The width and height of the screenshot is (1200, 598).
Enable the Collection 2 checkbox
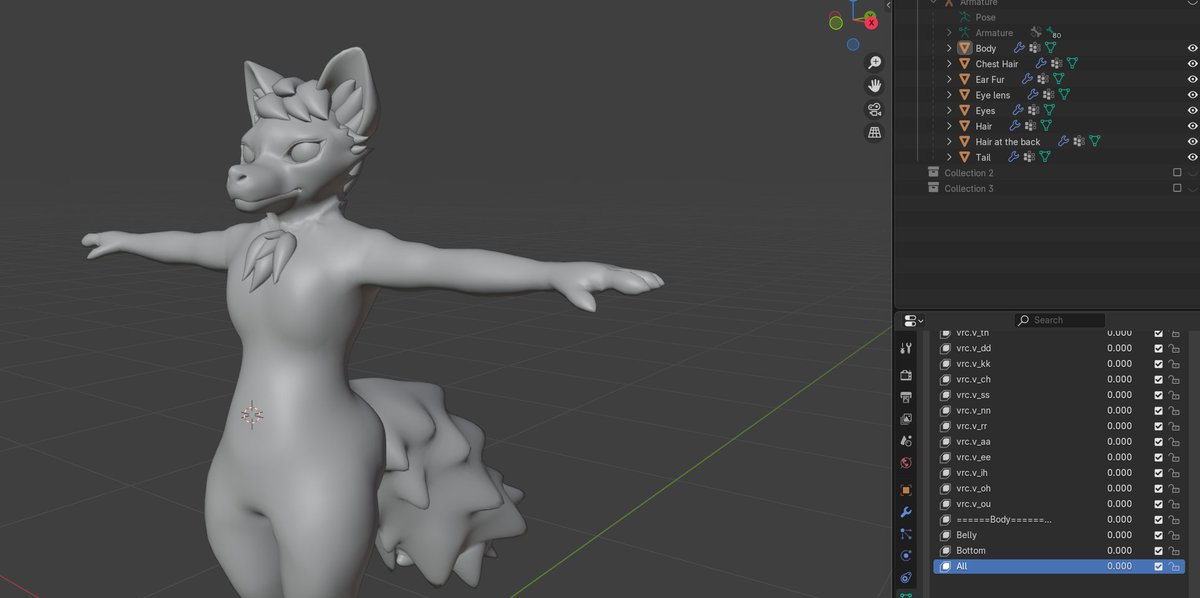tap(1177, 173)
